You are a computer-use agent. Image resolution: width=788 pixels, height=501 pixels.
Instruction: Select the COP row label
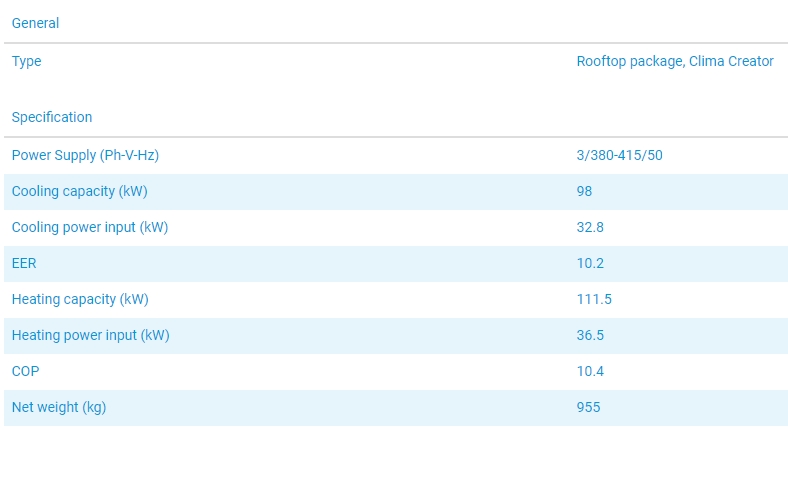26,371
